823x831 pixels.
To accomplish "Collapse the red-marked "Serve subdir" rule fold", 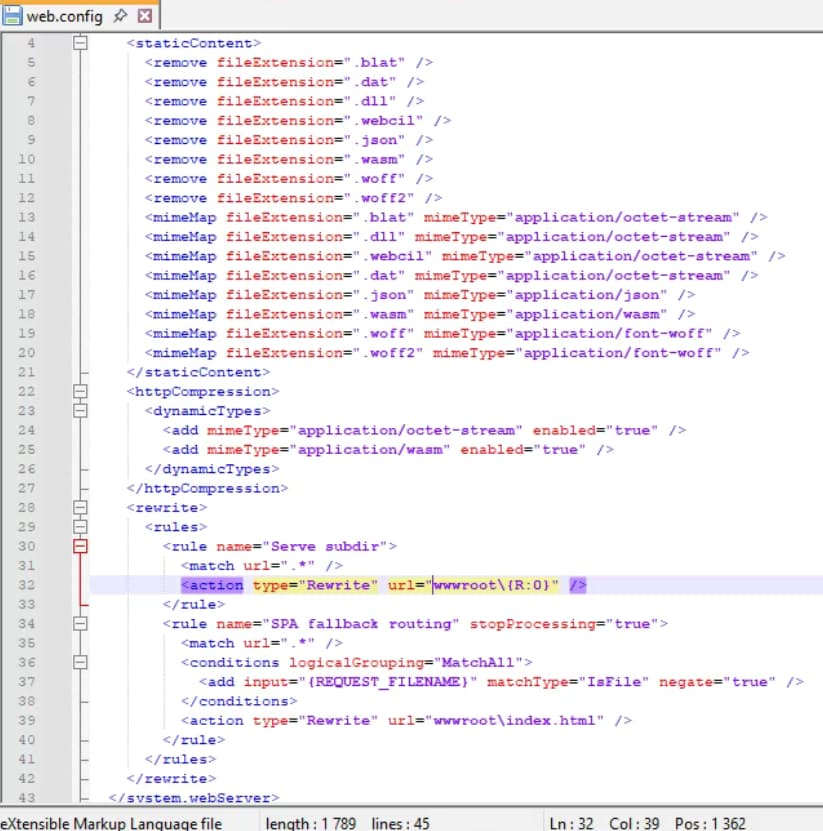I will pyautogui.click(x=81, y=546).
